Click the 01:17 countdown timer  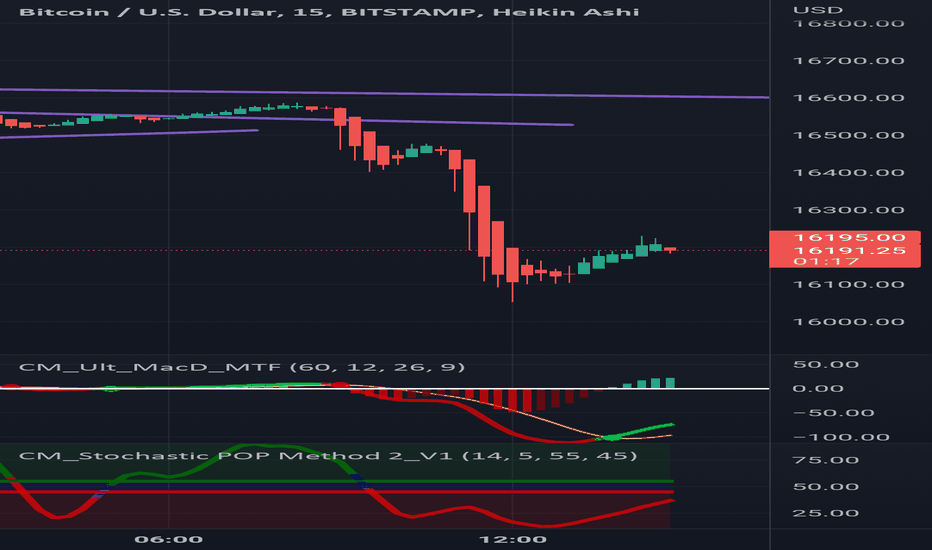(827, 262)
